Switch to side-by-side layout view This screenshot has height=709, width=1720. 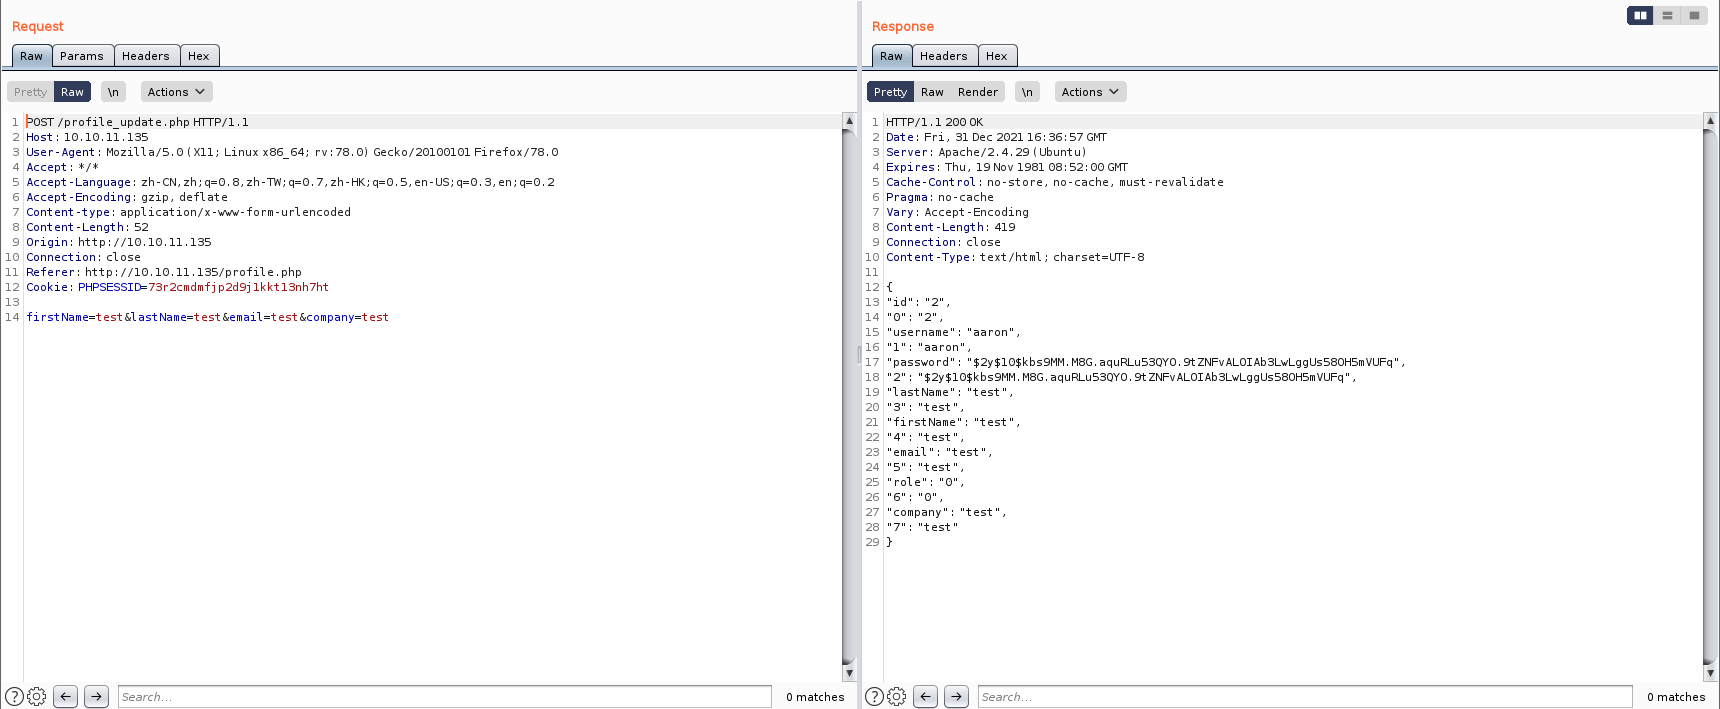[1640, 15]
